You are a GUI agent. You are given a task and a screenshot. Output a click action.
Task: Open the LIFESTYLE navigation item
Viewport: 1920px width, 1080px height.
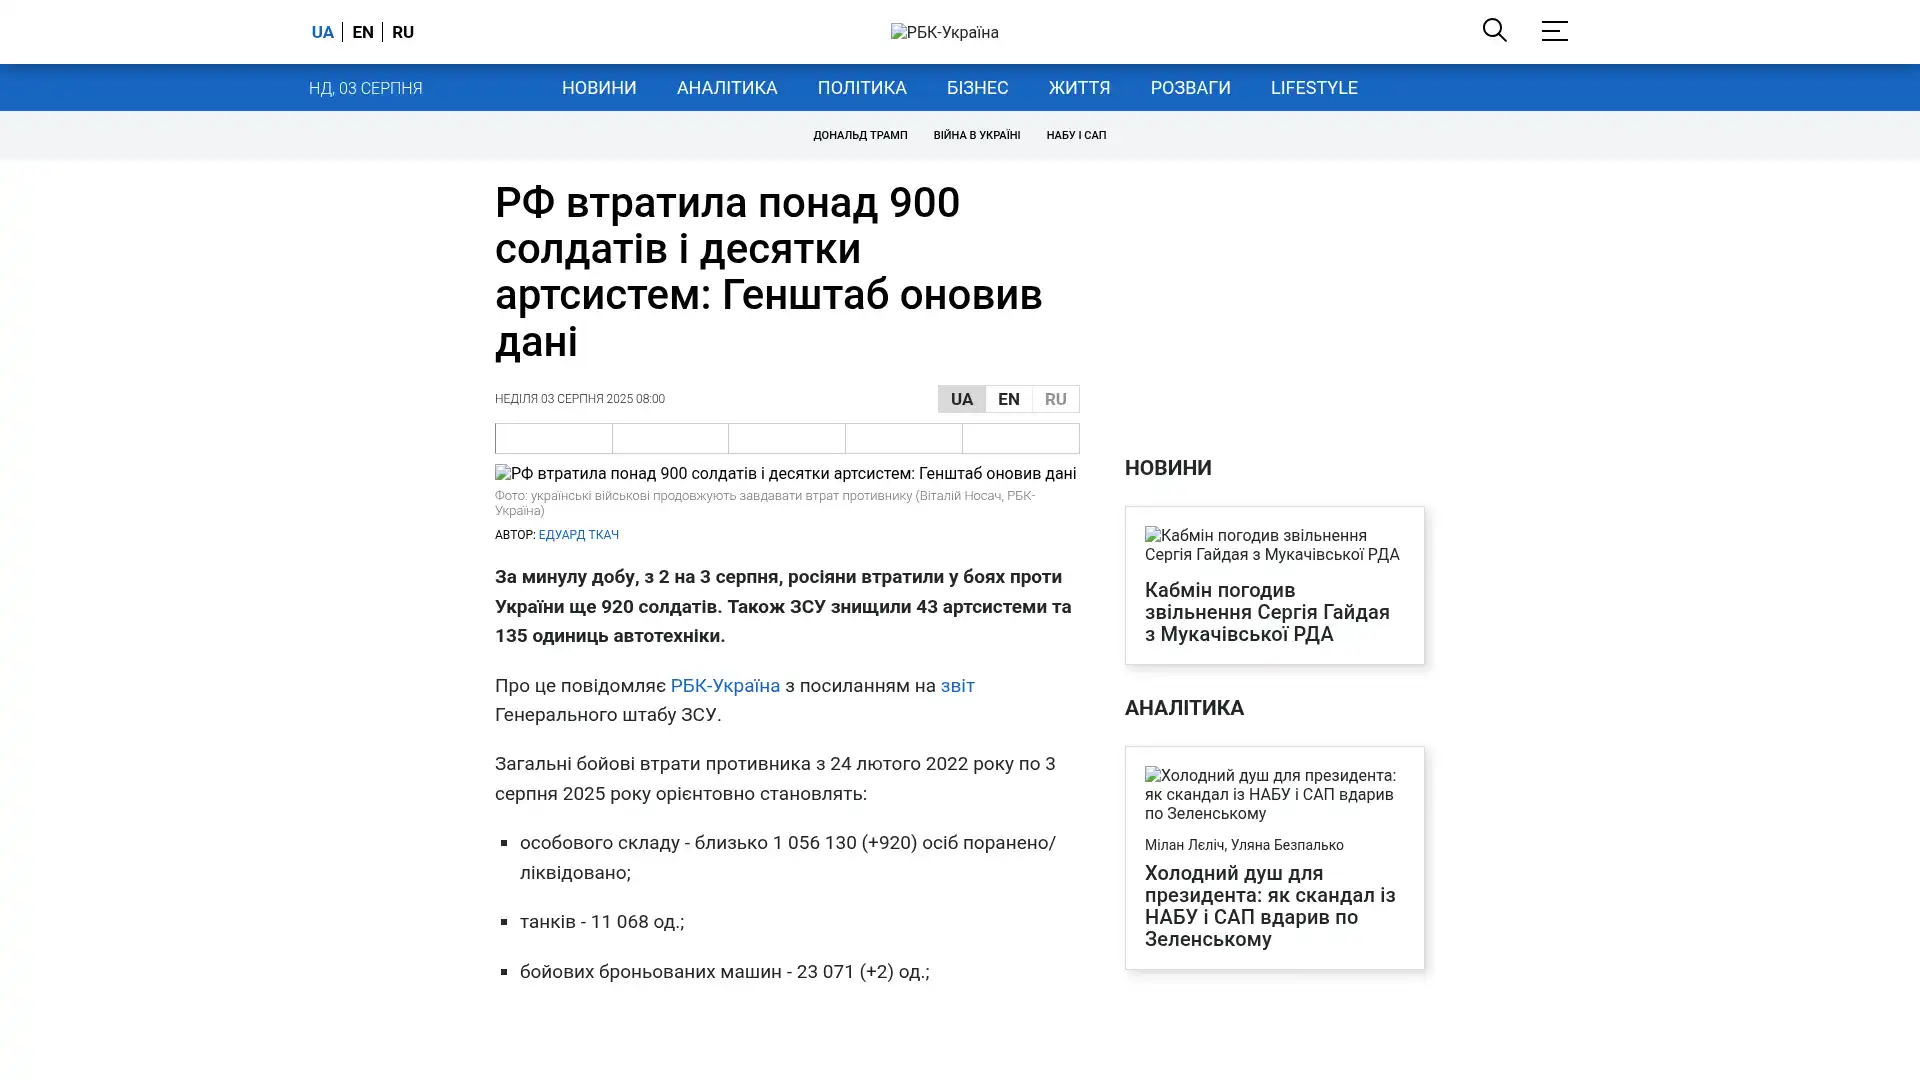(1313, 88)
